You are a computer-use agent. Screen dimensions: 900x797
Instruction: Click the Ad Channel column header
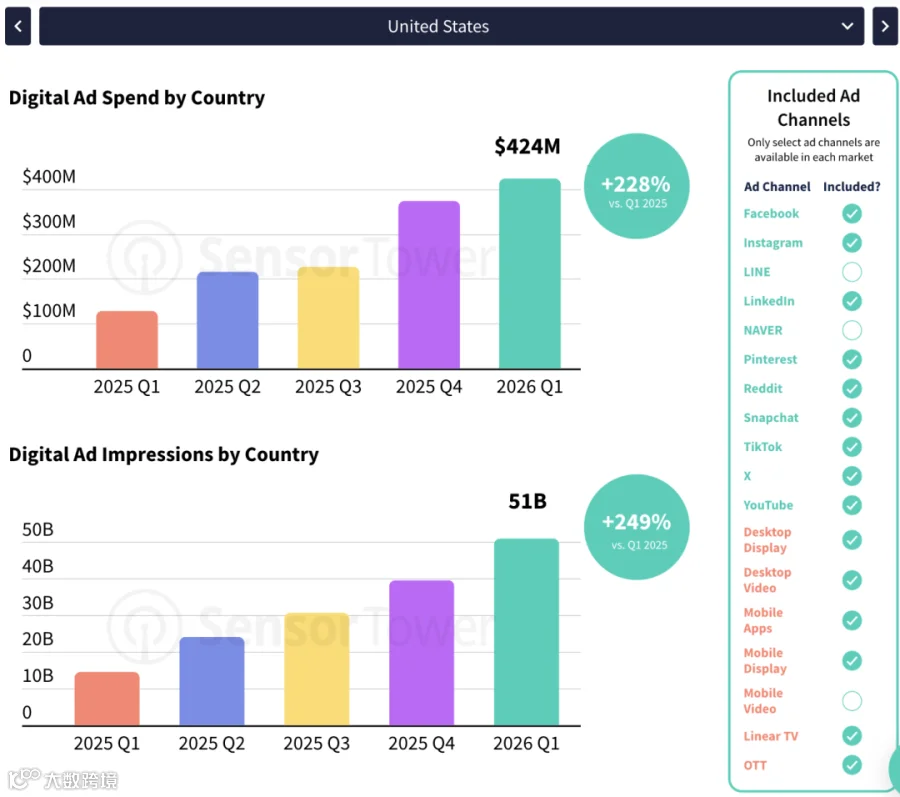click(777, 187)
